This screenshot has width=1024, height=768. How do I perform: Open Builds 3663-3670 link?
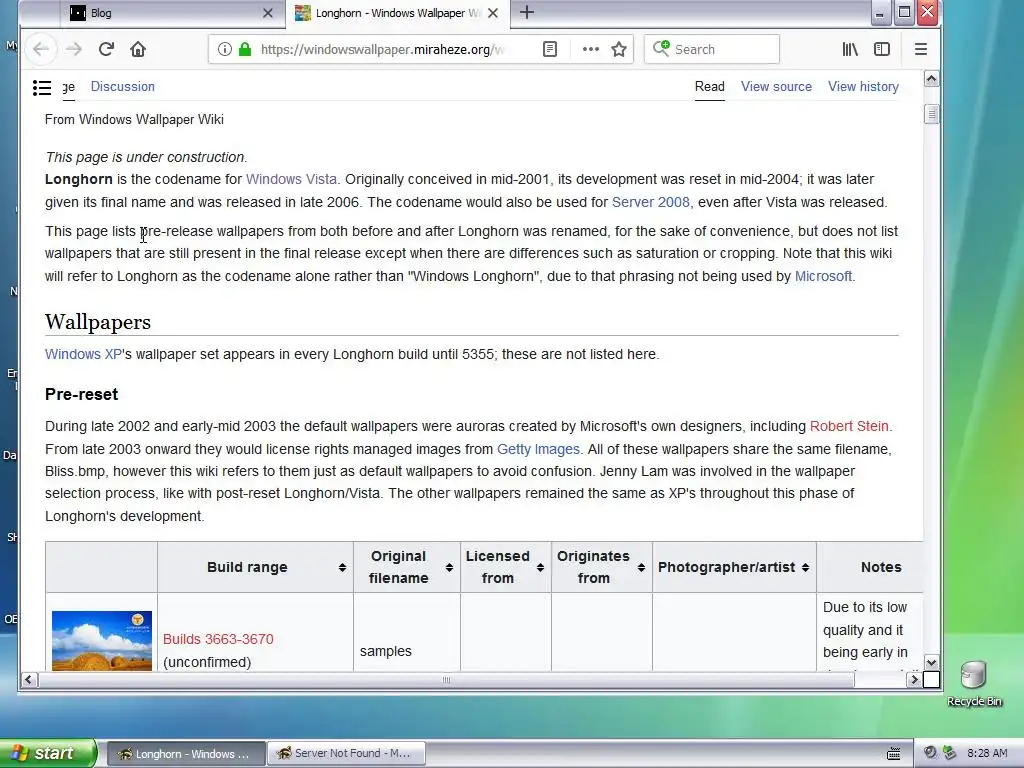tap(218, 639)
